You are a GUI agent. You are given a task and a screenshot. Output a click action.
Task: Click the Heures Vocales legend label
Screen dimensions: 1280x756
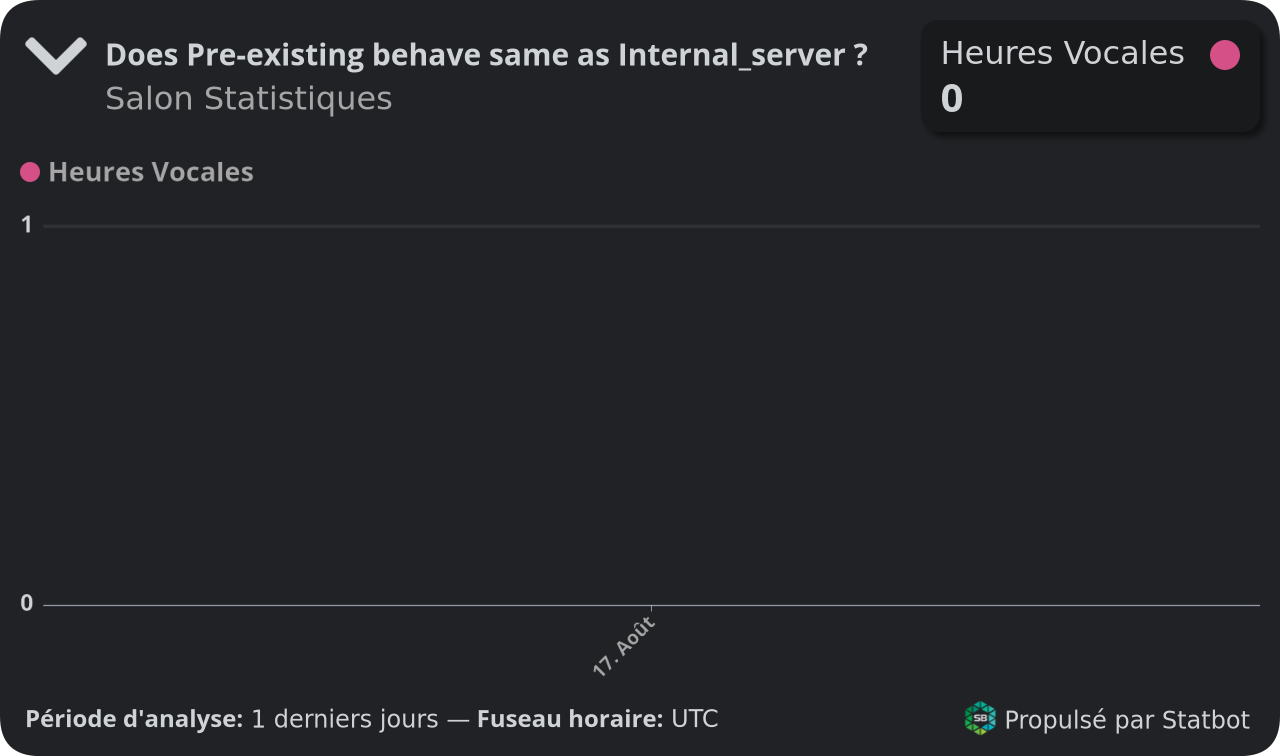151,172
